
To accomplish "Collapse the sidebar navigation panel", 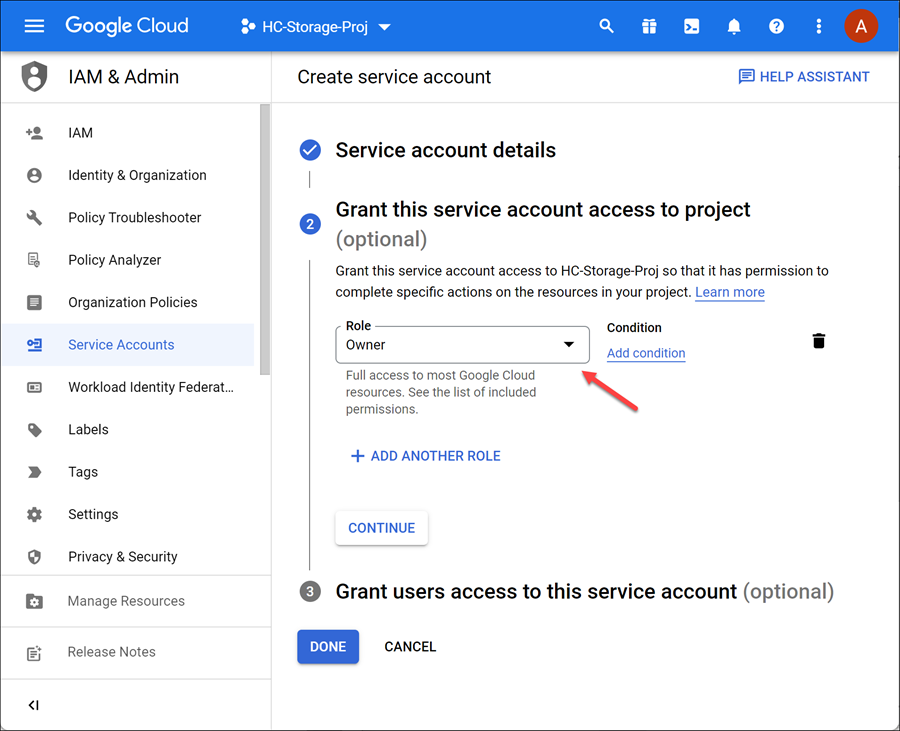I will 34,705.
